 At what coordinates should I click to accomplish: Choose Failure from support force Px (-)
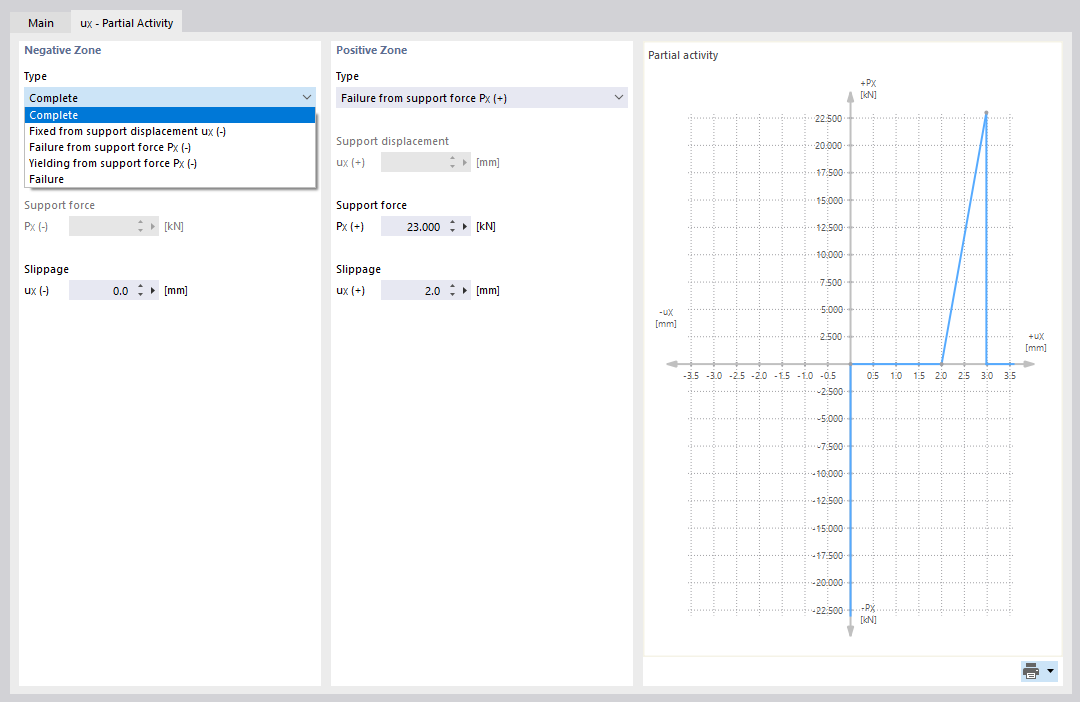(169, 147)
